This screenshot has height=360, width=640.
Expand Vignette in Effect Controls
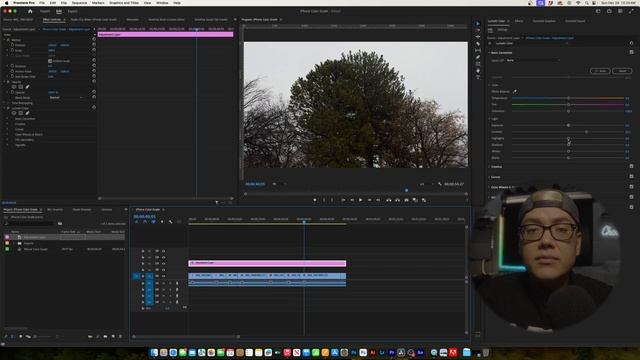click(7, 145)
